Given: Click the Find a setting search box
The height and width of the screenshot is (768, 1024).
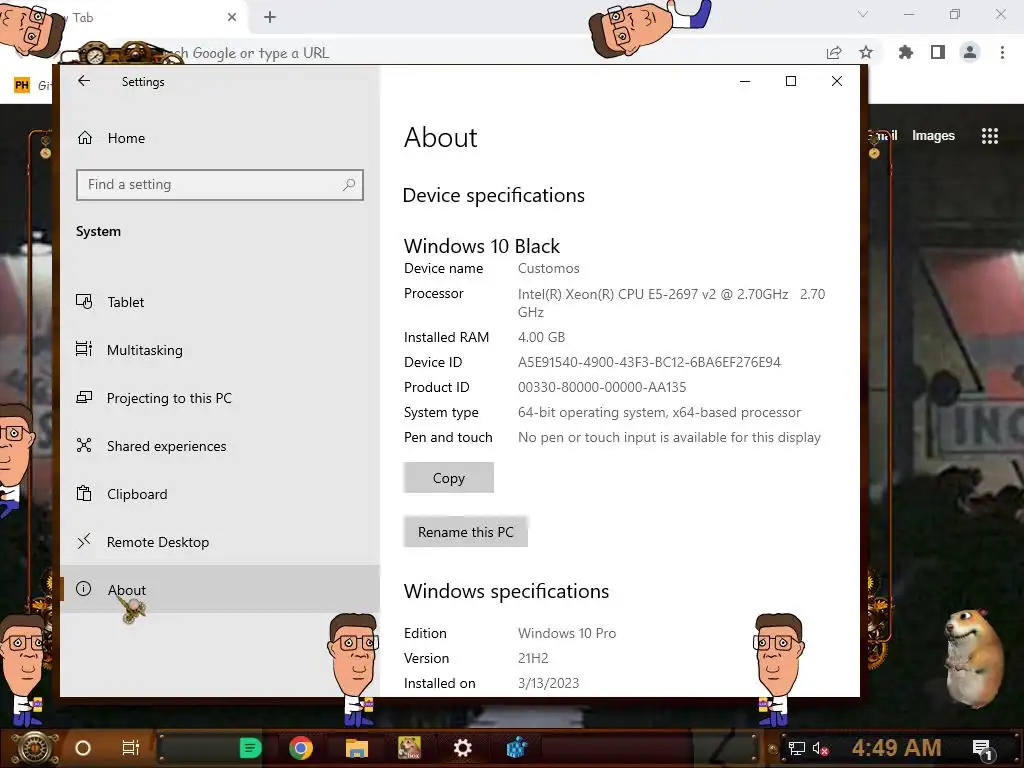Looking at the screenshot, I should (x=219, y=185).
